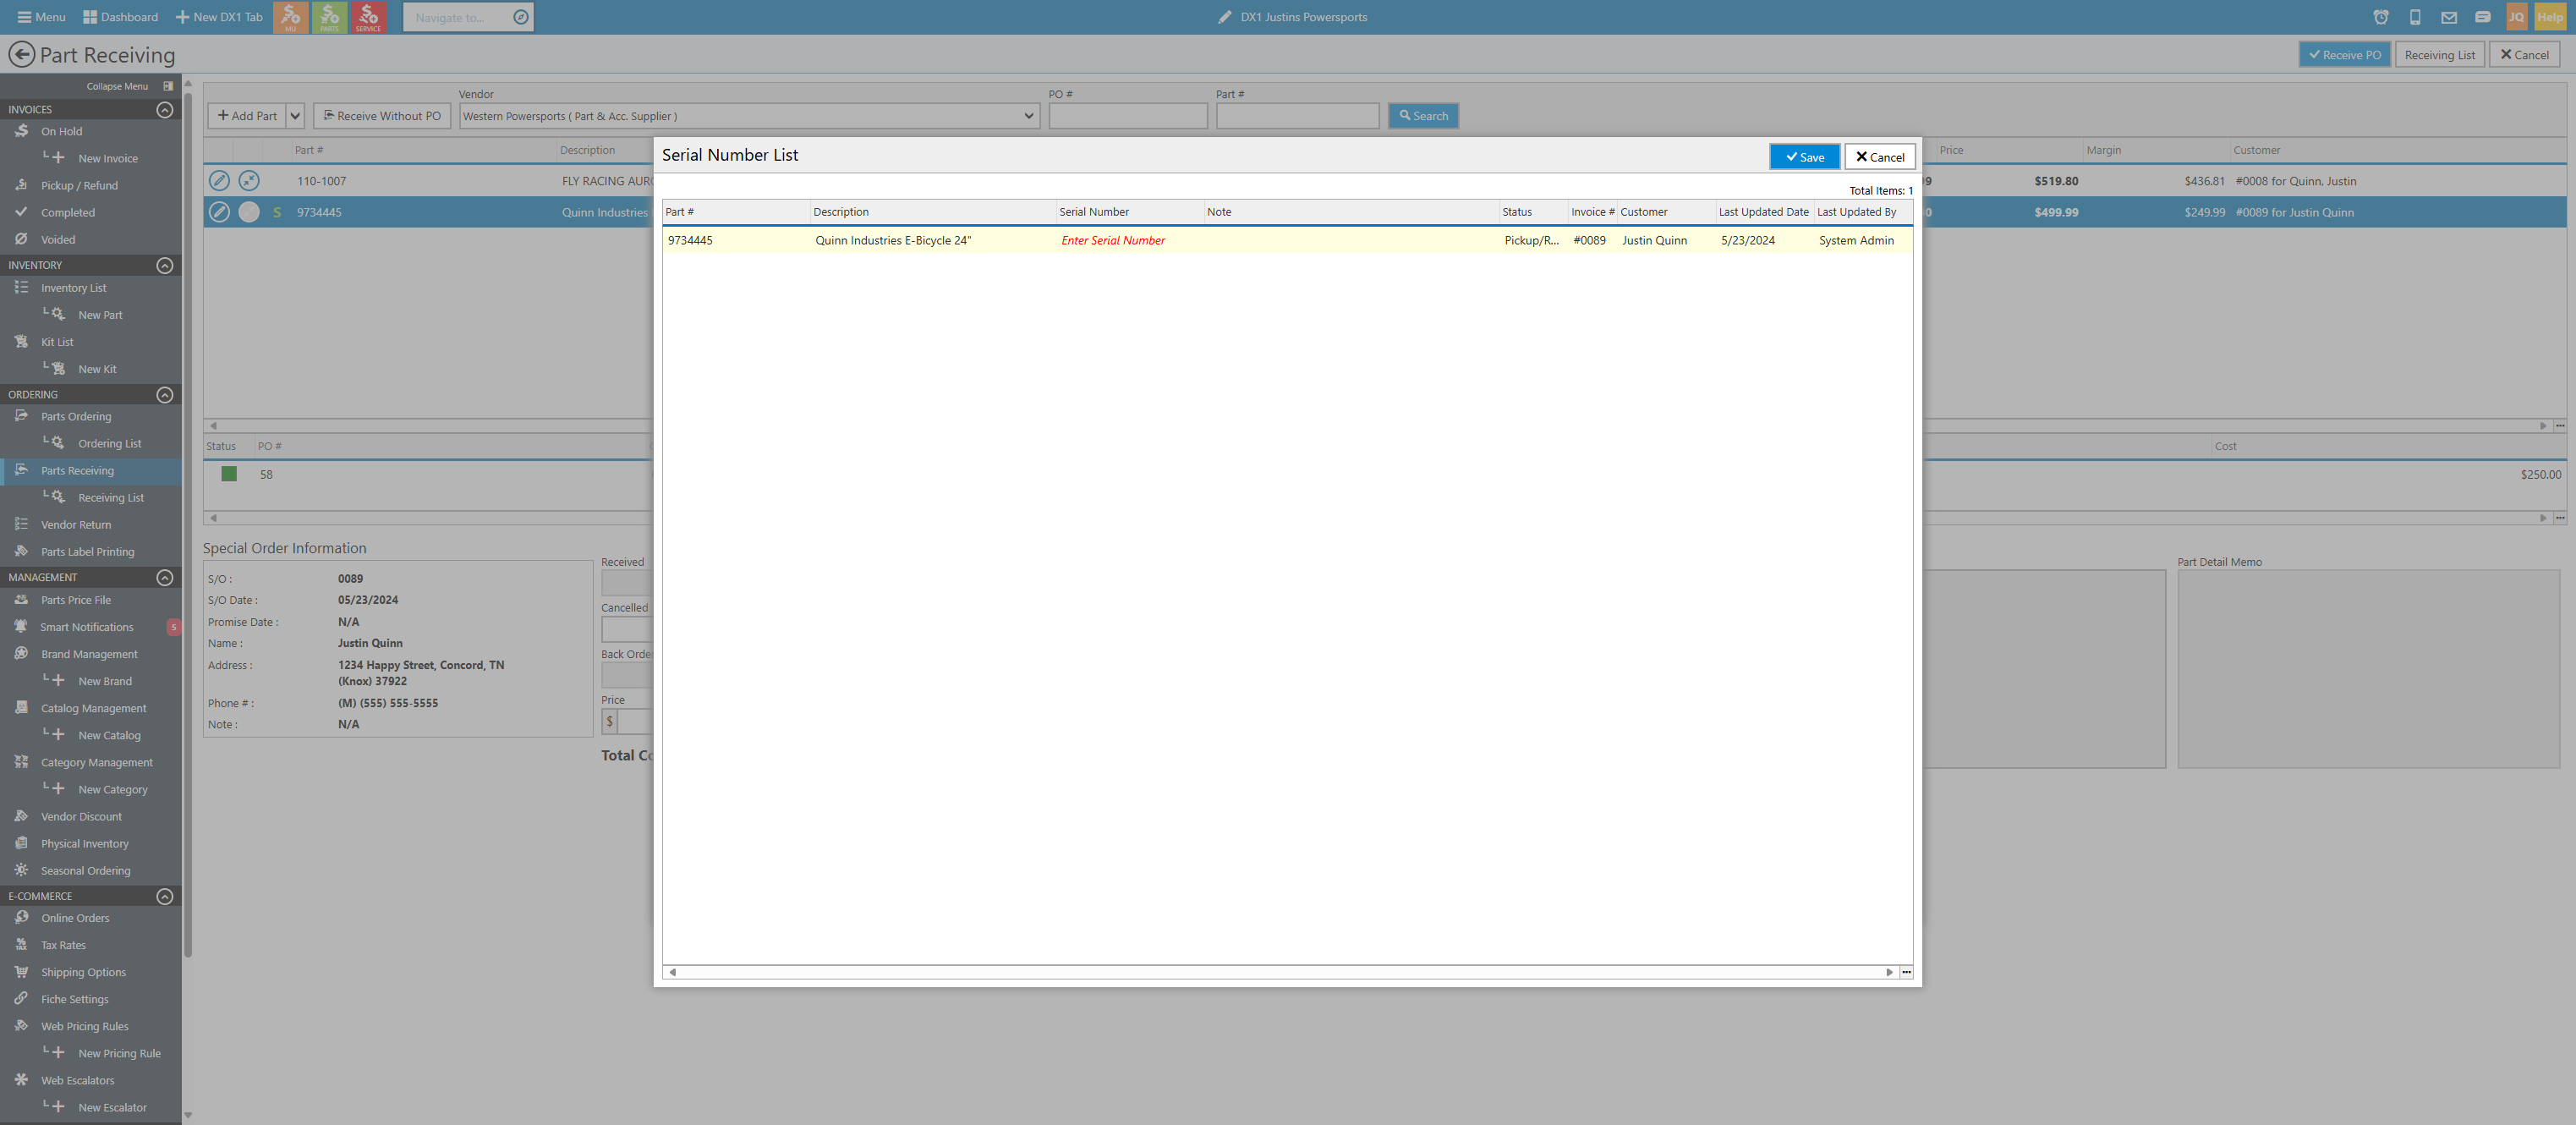The width and height of the screenshot is (2576, 1125).
Task: Open the mobile phone icon in top bar
Action: pos(2415,17)
